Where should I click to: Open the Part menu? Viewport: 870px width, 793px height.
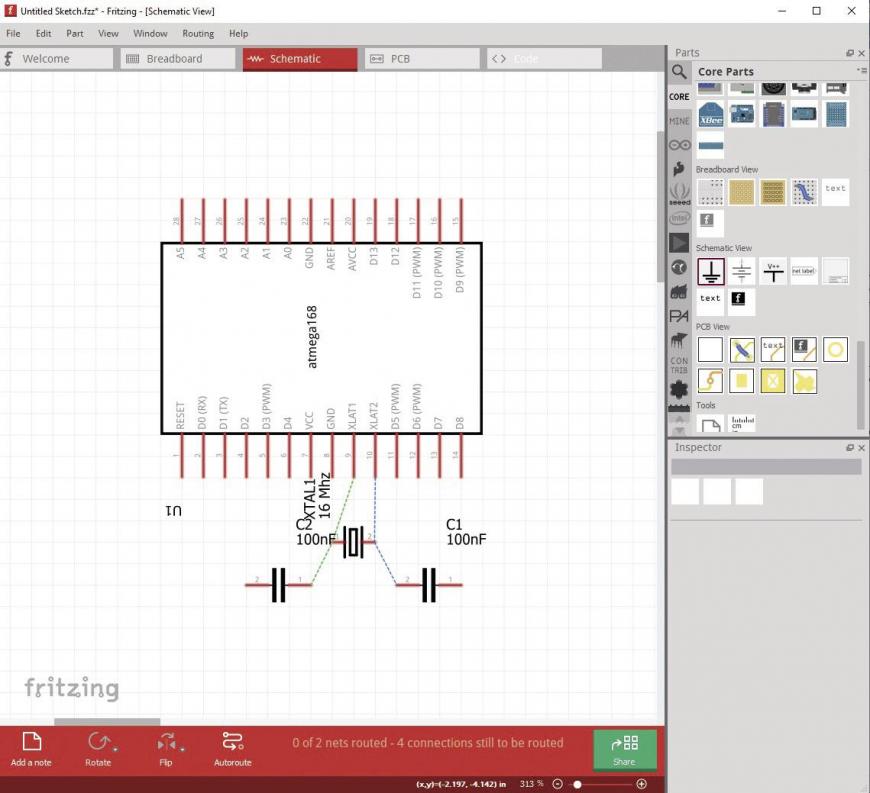click(75, 33)
